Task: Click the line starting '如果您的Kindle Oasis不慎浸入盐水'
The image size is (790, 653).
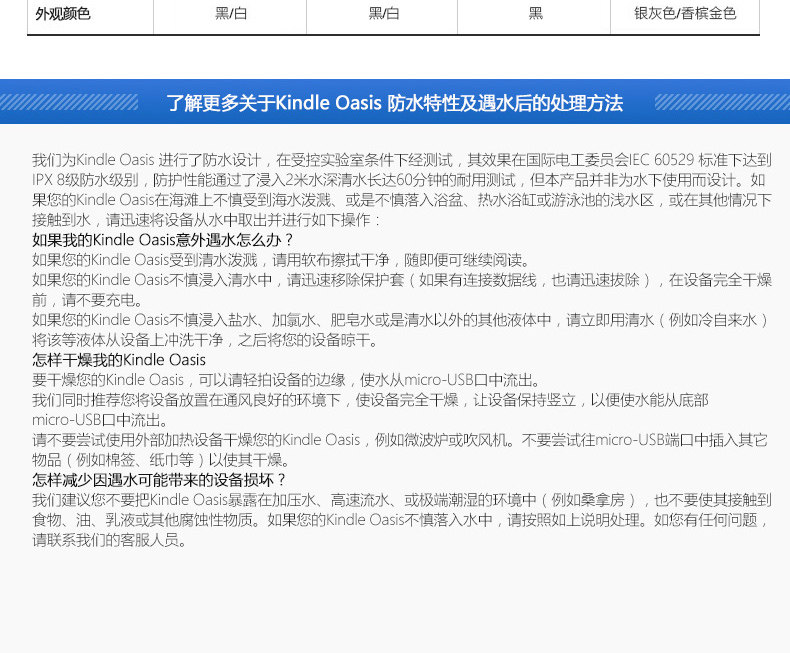Action: tap(400, 320)
